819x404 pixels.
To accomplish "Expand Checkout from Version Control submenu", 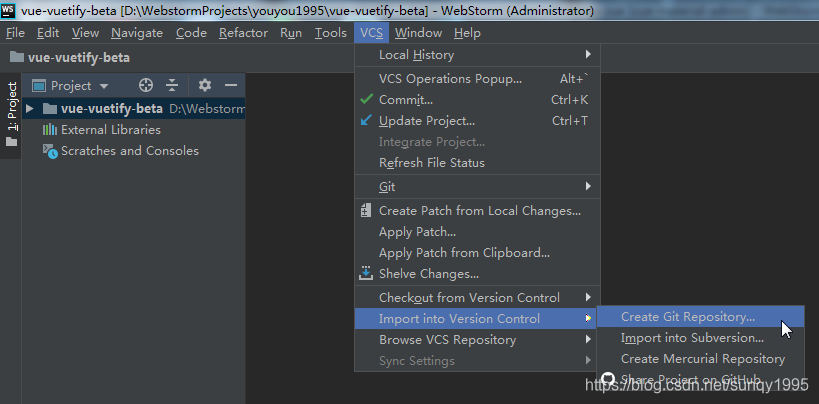I will [477, 297].
